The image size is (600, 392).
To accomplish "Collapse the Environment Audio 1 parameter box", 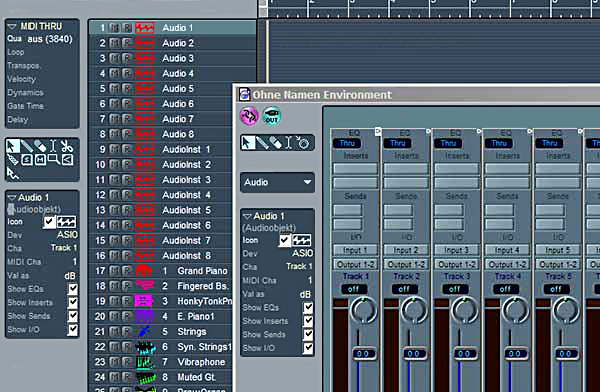I will tap(248, 216).
